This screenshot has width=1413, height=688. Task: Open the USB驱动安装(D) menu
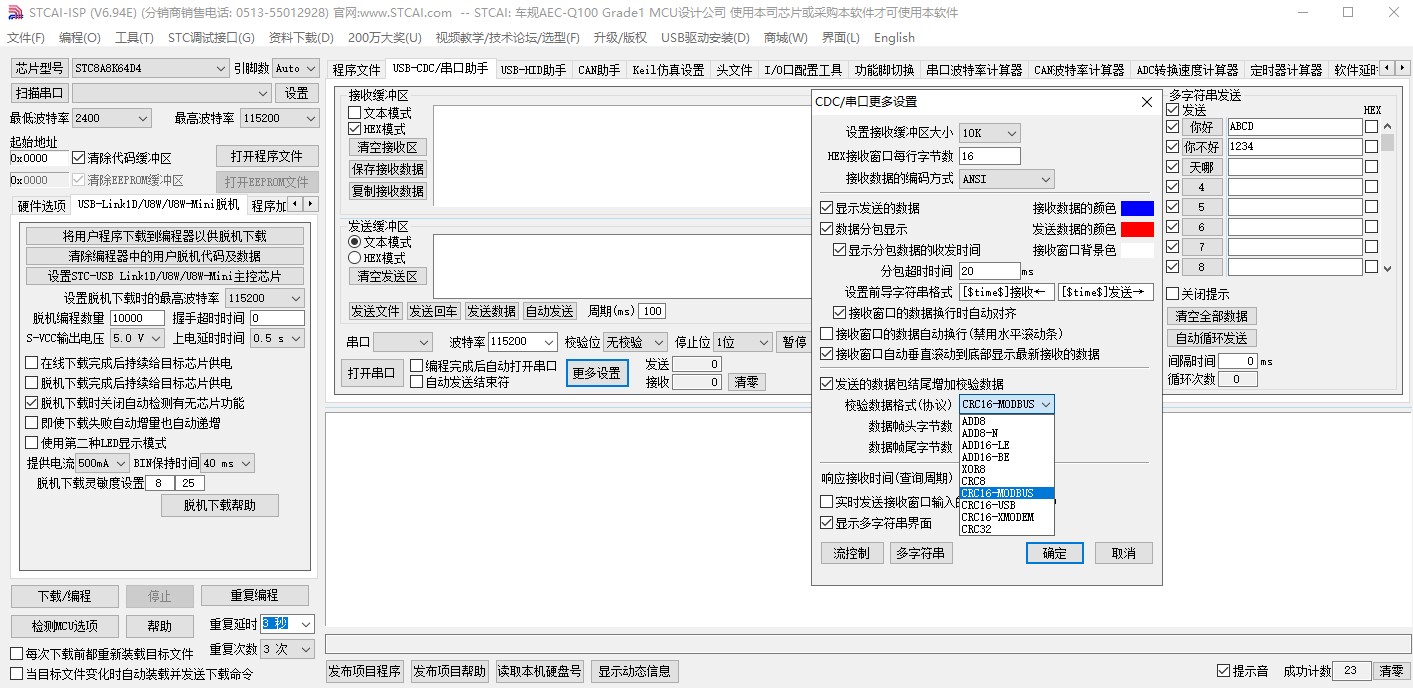click(705, 38)
